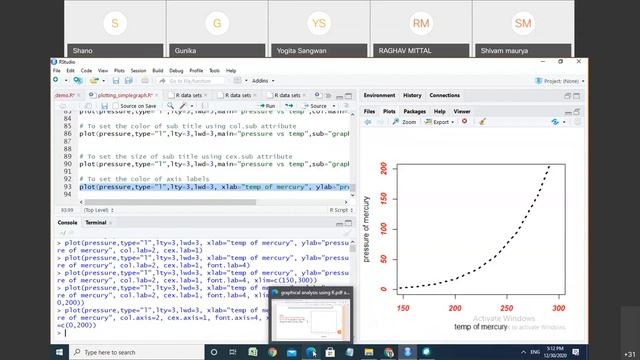Open the R Script file type dropdown
The width and height of the screenshot is (640, 360).
pyautogui.click(x=341, y=210)
